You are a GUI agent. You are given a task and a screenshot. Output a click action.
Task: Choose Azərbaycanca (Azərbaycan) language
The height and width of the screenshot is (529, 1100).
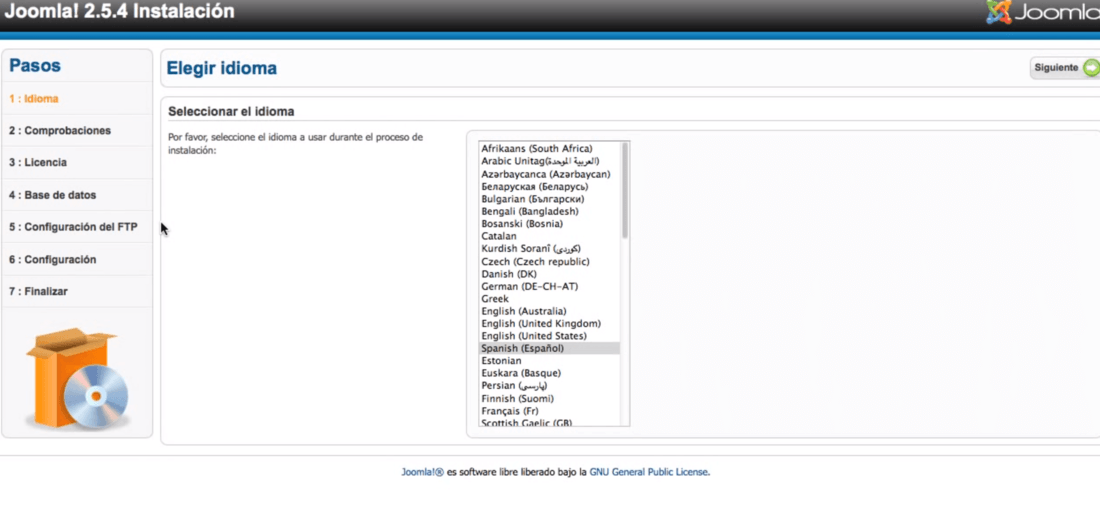pos(549,174)
